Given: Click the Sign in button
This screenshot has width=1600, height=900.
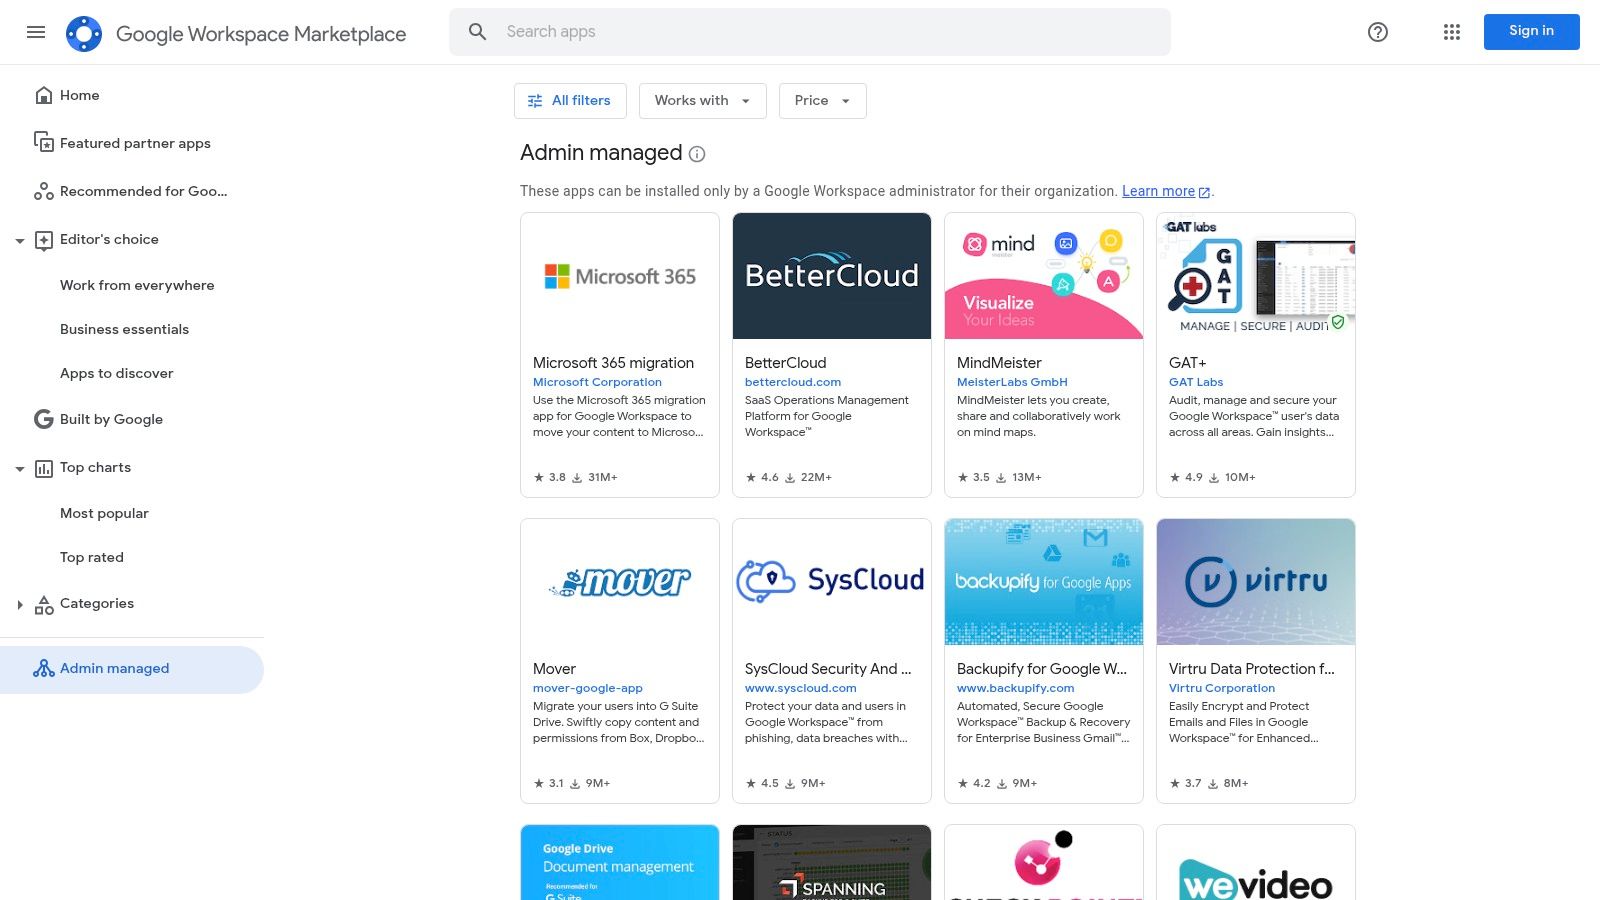Looking at the screenshot, I should 1531,31.
